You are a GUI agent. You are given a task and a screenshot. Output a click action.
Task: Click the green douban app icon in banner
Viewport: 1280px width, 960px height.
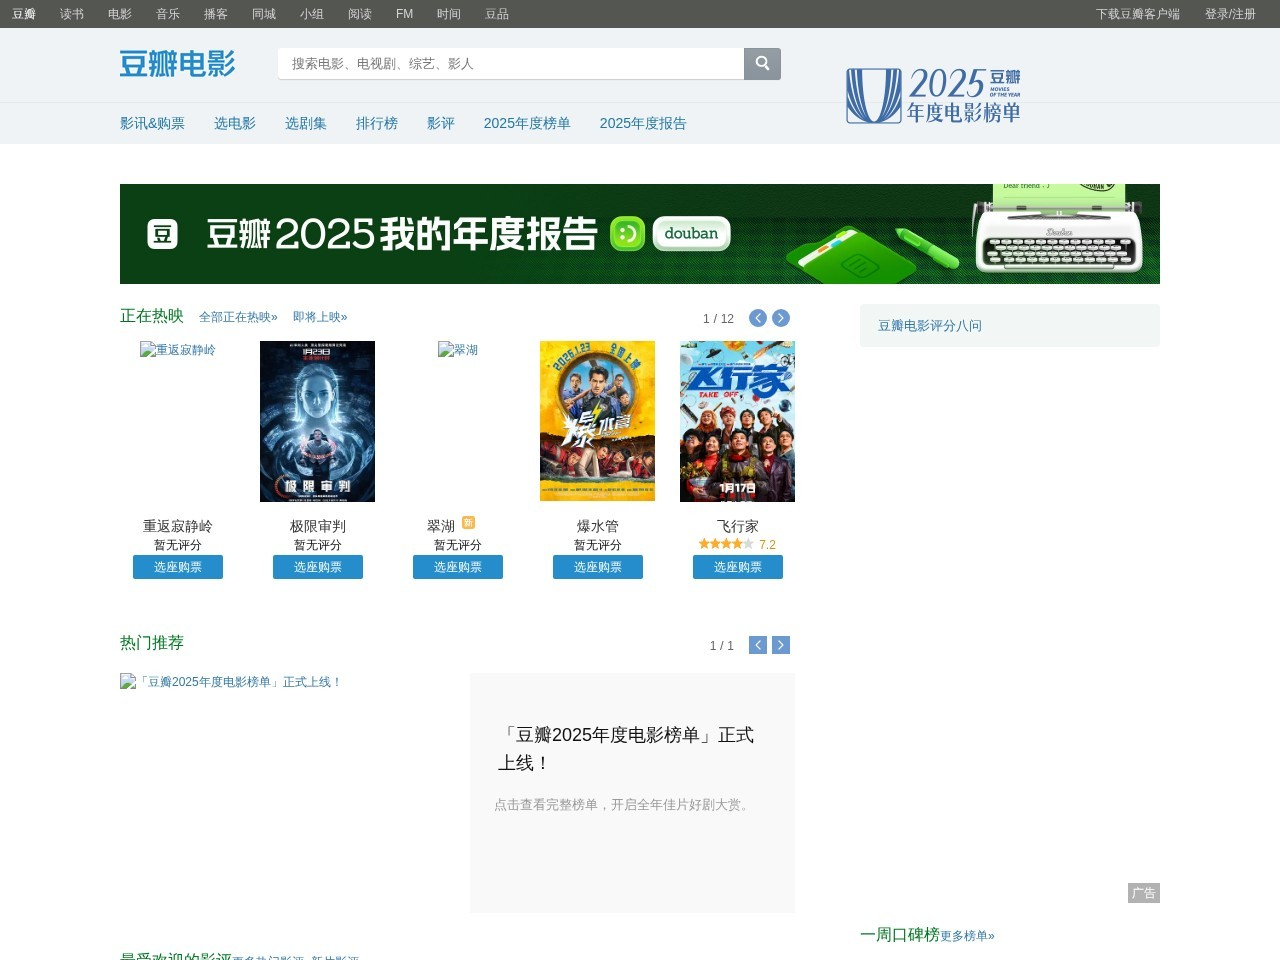627,234
